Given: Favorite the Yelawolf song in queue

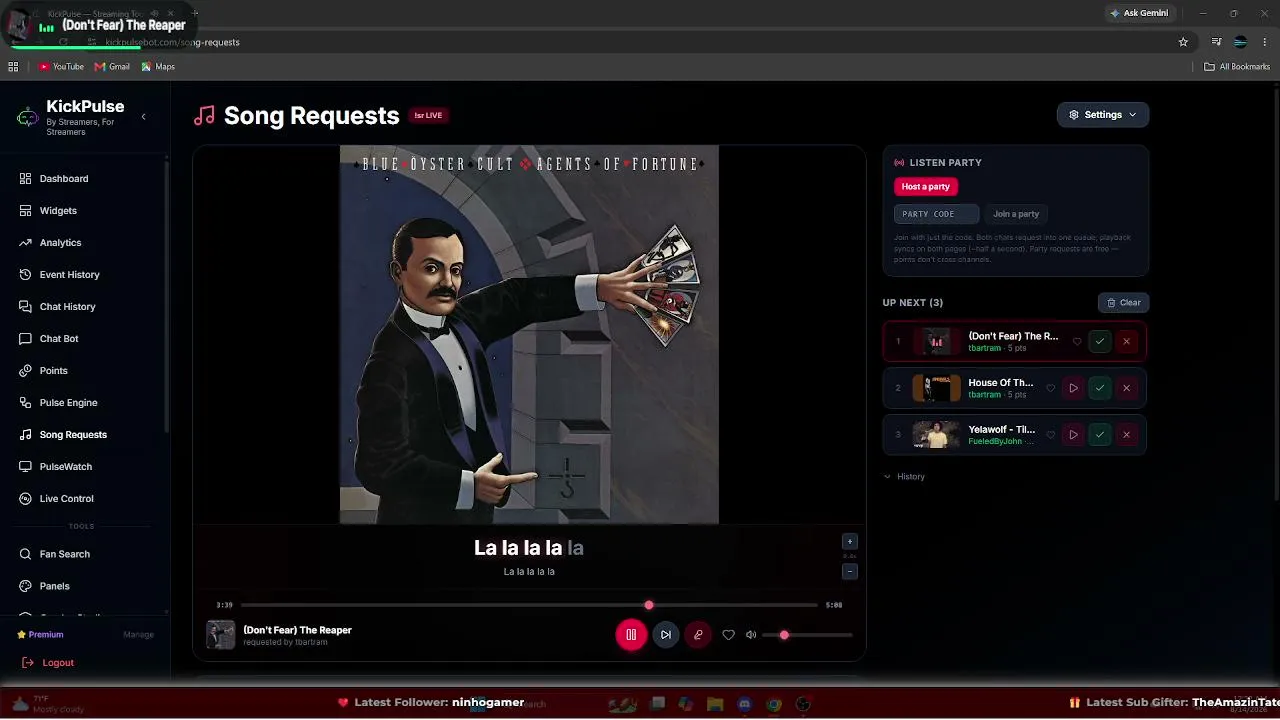Looking at the screenshot, I should 1050,435.
